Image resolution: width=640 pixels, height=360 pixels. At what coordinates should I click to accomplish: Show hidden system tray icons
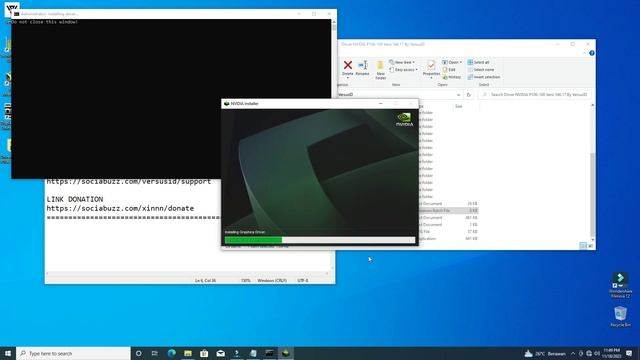tap(573, 353)
